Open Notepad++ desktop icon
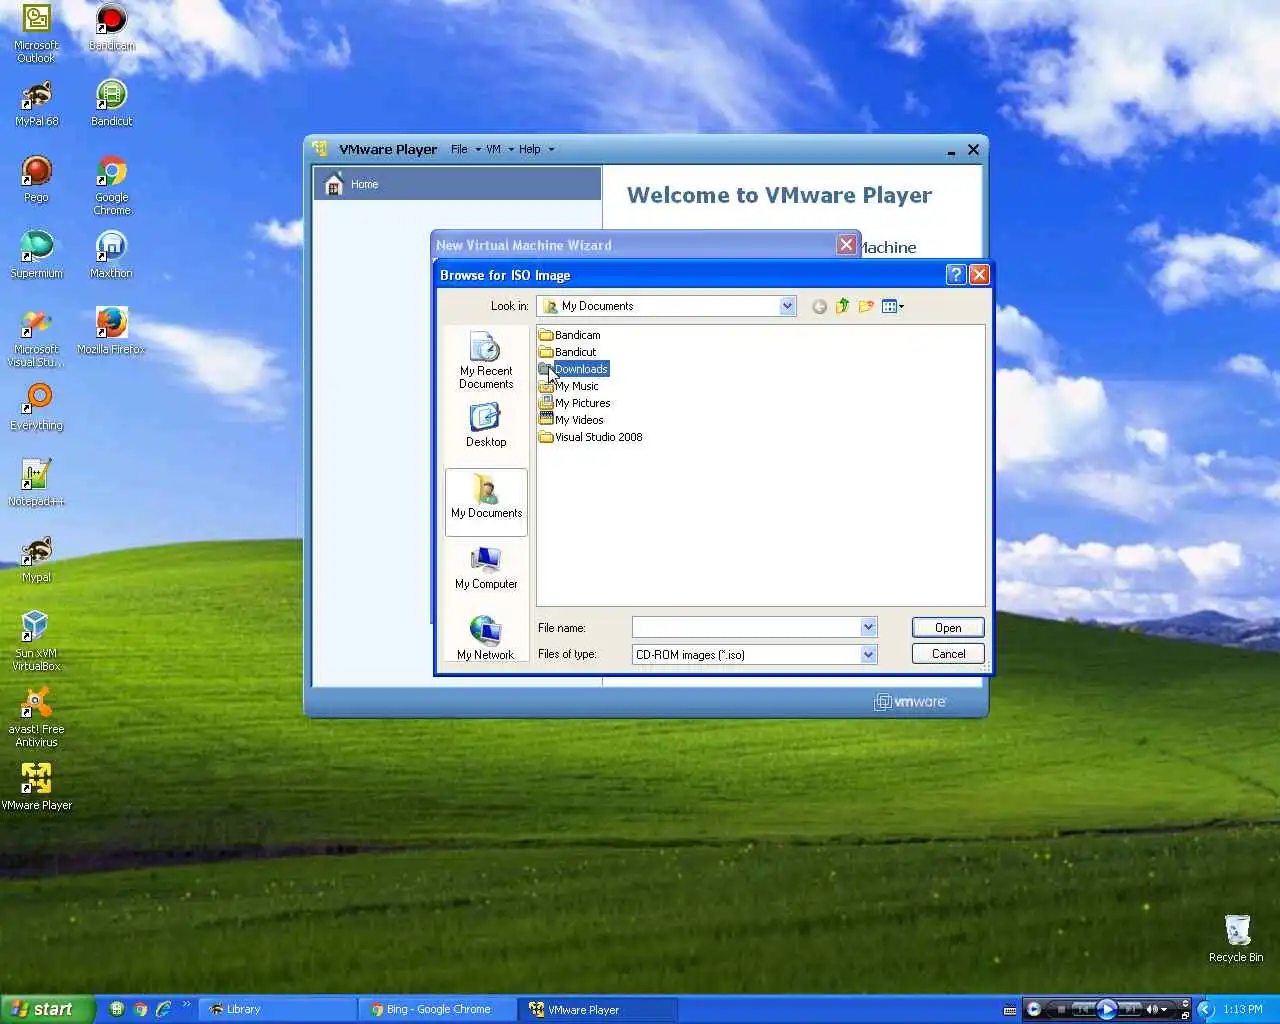The height and width of the screenshot is (1024, 1280). 37,484
